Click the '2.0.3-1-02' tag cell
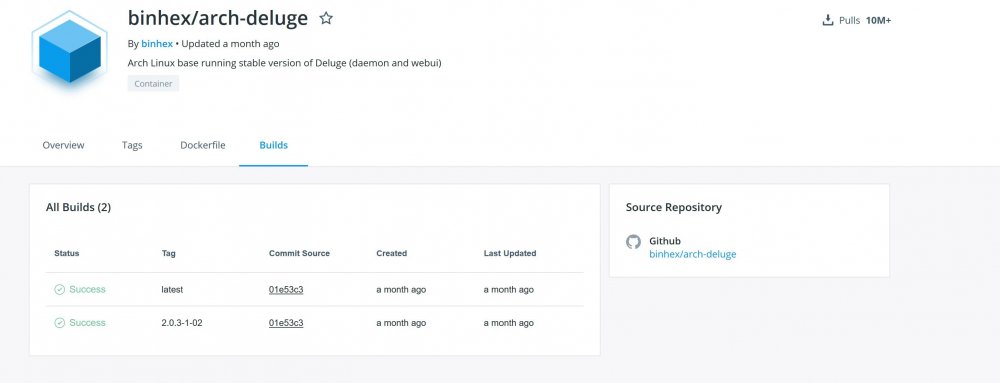 tap(182, 322)
